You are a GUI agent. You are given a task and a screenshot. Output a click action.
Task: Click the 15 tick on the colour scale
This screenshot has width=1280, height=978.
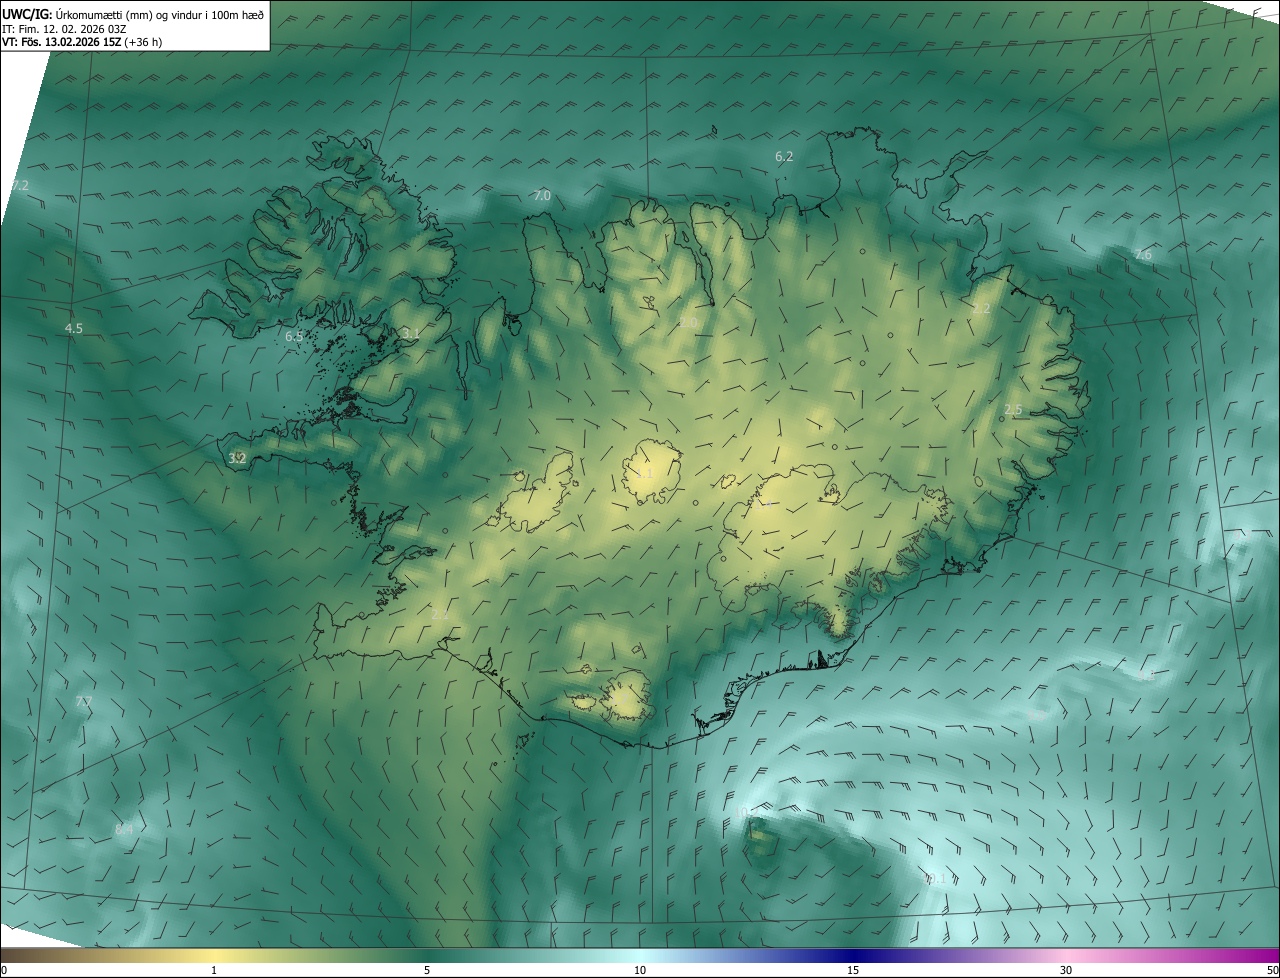(x=853, y=971)
